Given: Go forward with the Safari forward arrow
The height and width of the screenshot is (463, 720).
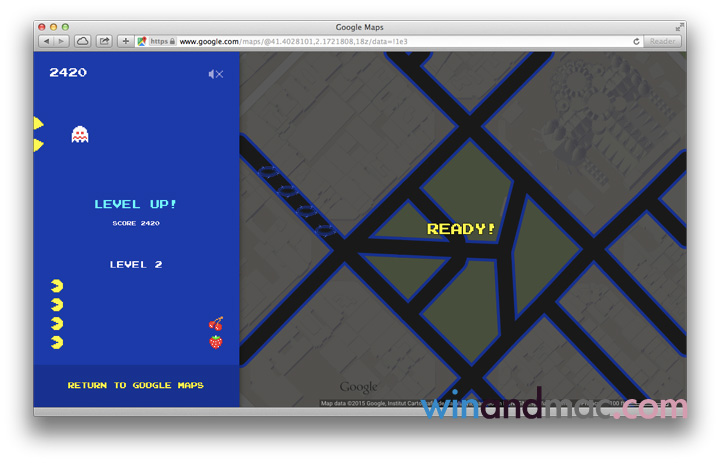Looking at the screenshot, I should (x=62, y=41).
